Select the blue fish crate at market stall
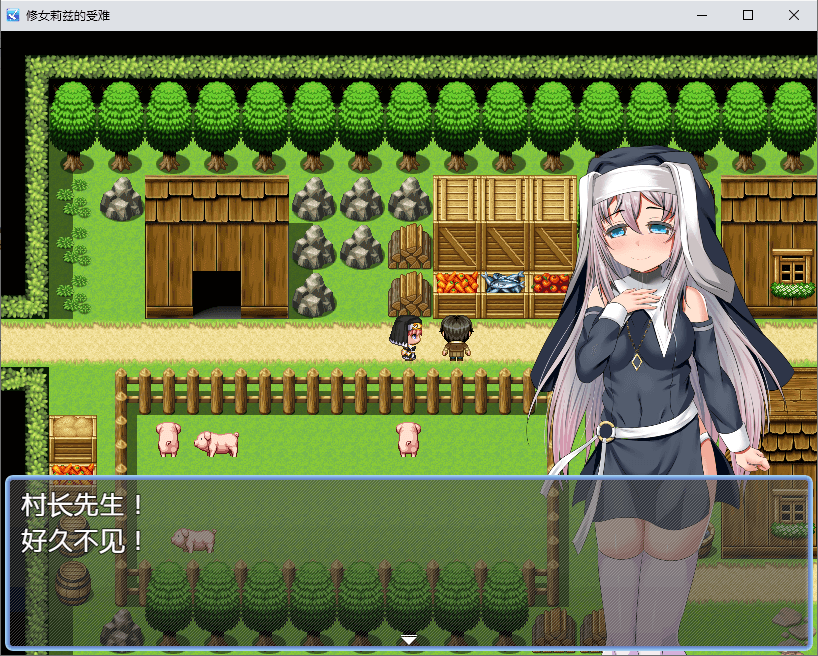The image size is (818, 656). [x=505, y=283]
